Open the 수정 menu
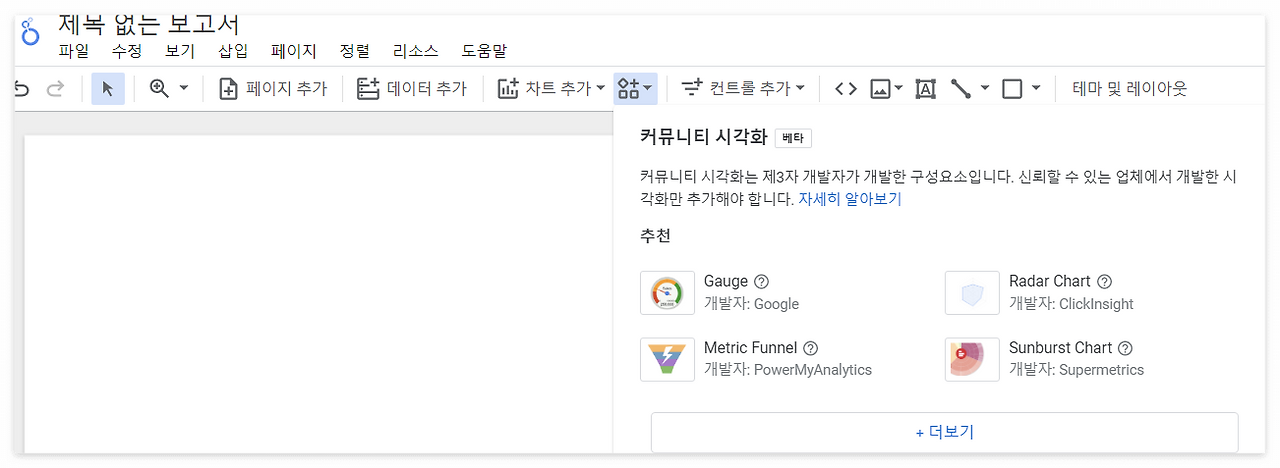This screenshot has height=468, width=1280. pos(127,51)
